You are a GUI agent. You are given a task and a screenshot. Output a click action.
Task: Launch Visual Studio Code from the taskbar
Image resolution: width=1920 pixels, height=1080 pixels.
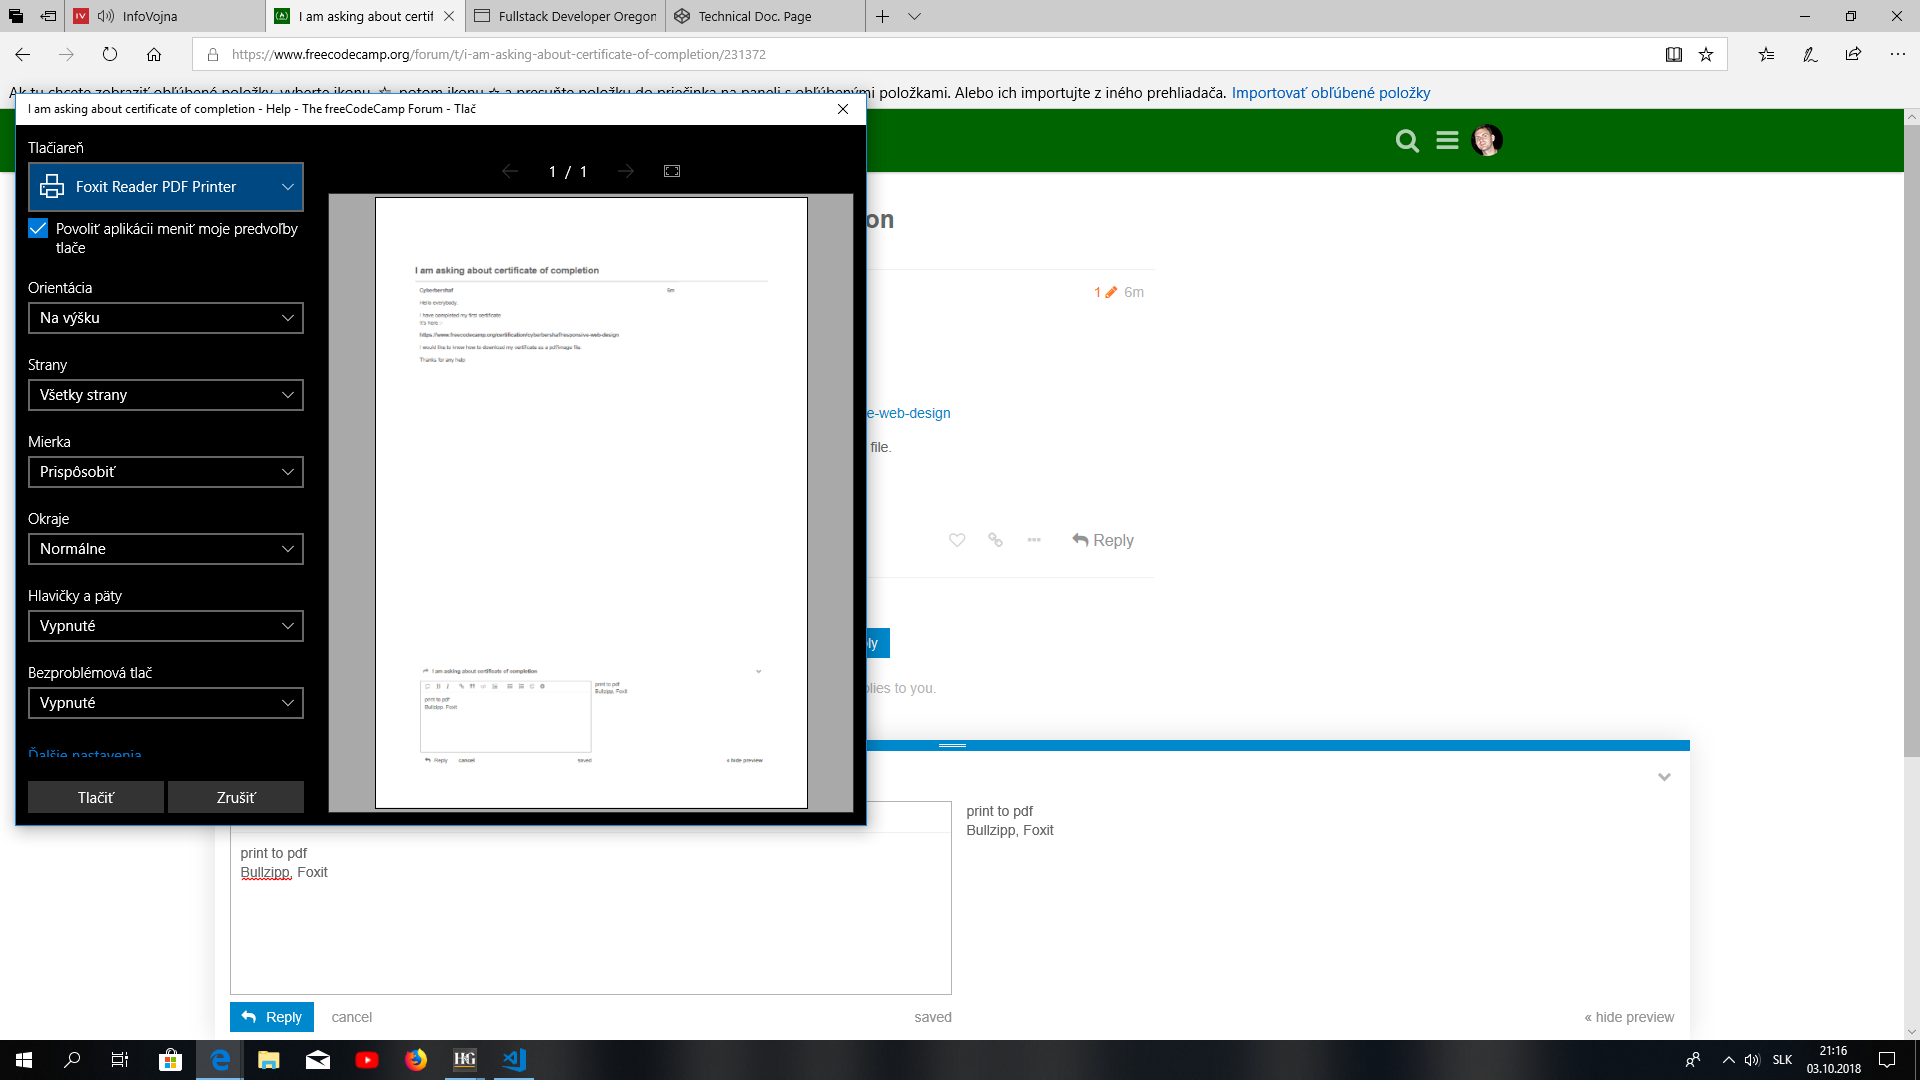click(513, 1059)
